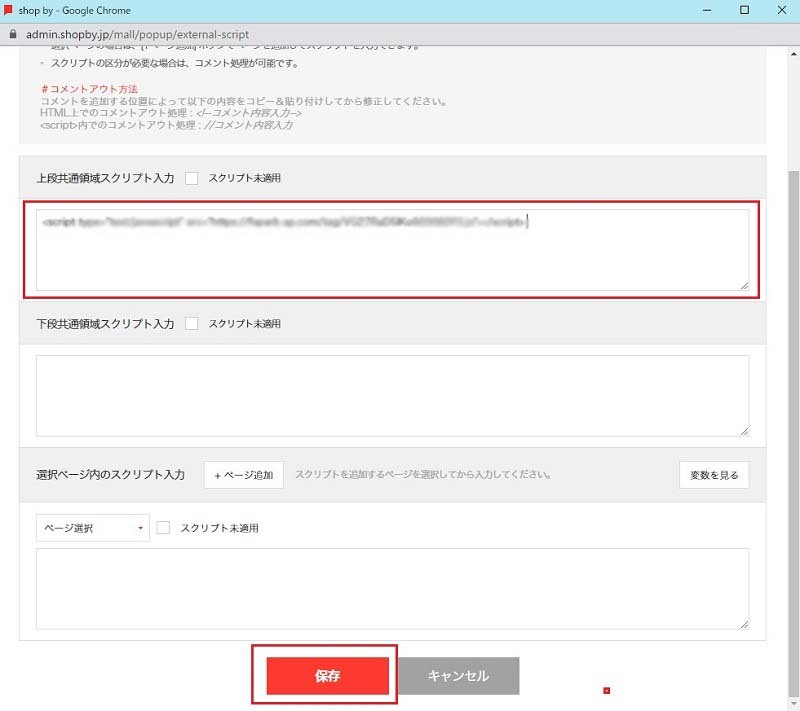Click the red shop by favicon
This screenshot has width=800, height=711.
click(8, 10)
